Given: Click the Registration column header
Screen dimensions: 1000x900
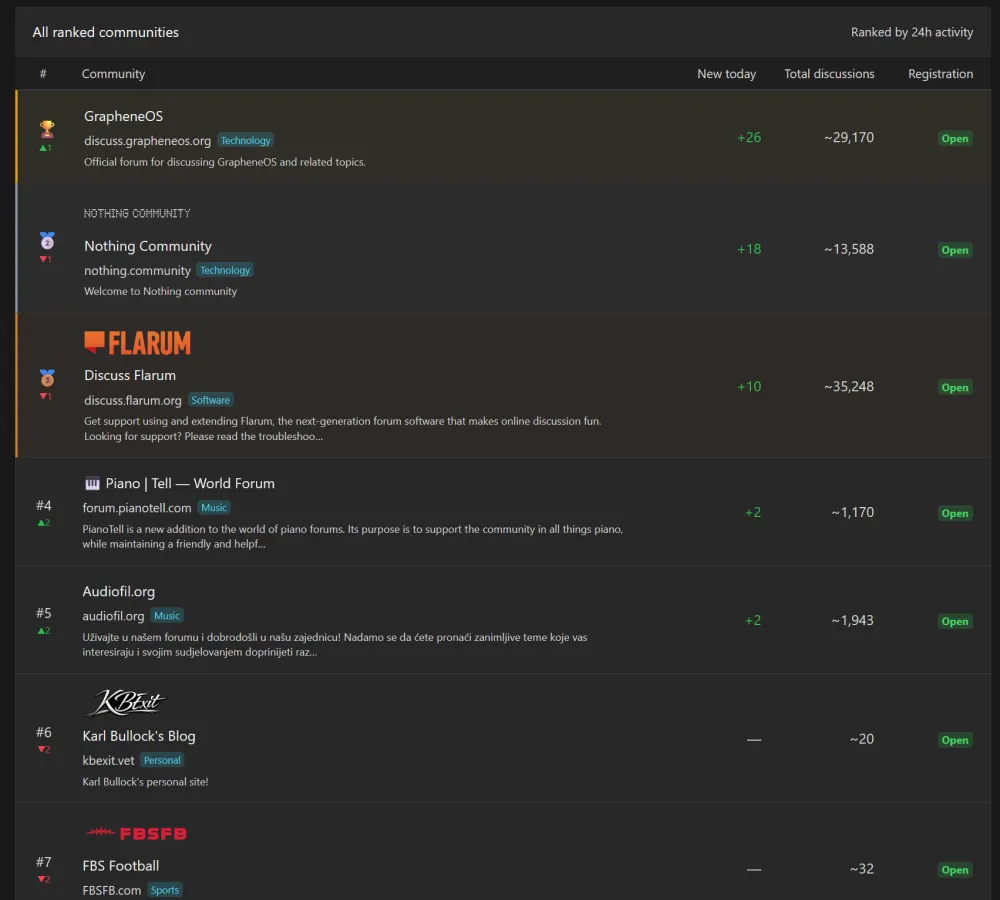Looking at the screenshot, I should tap(941, 74).
